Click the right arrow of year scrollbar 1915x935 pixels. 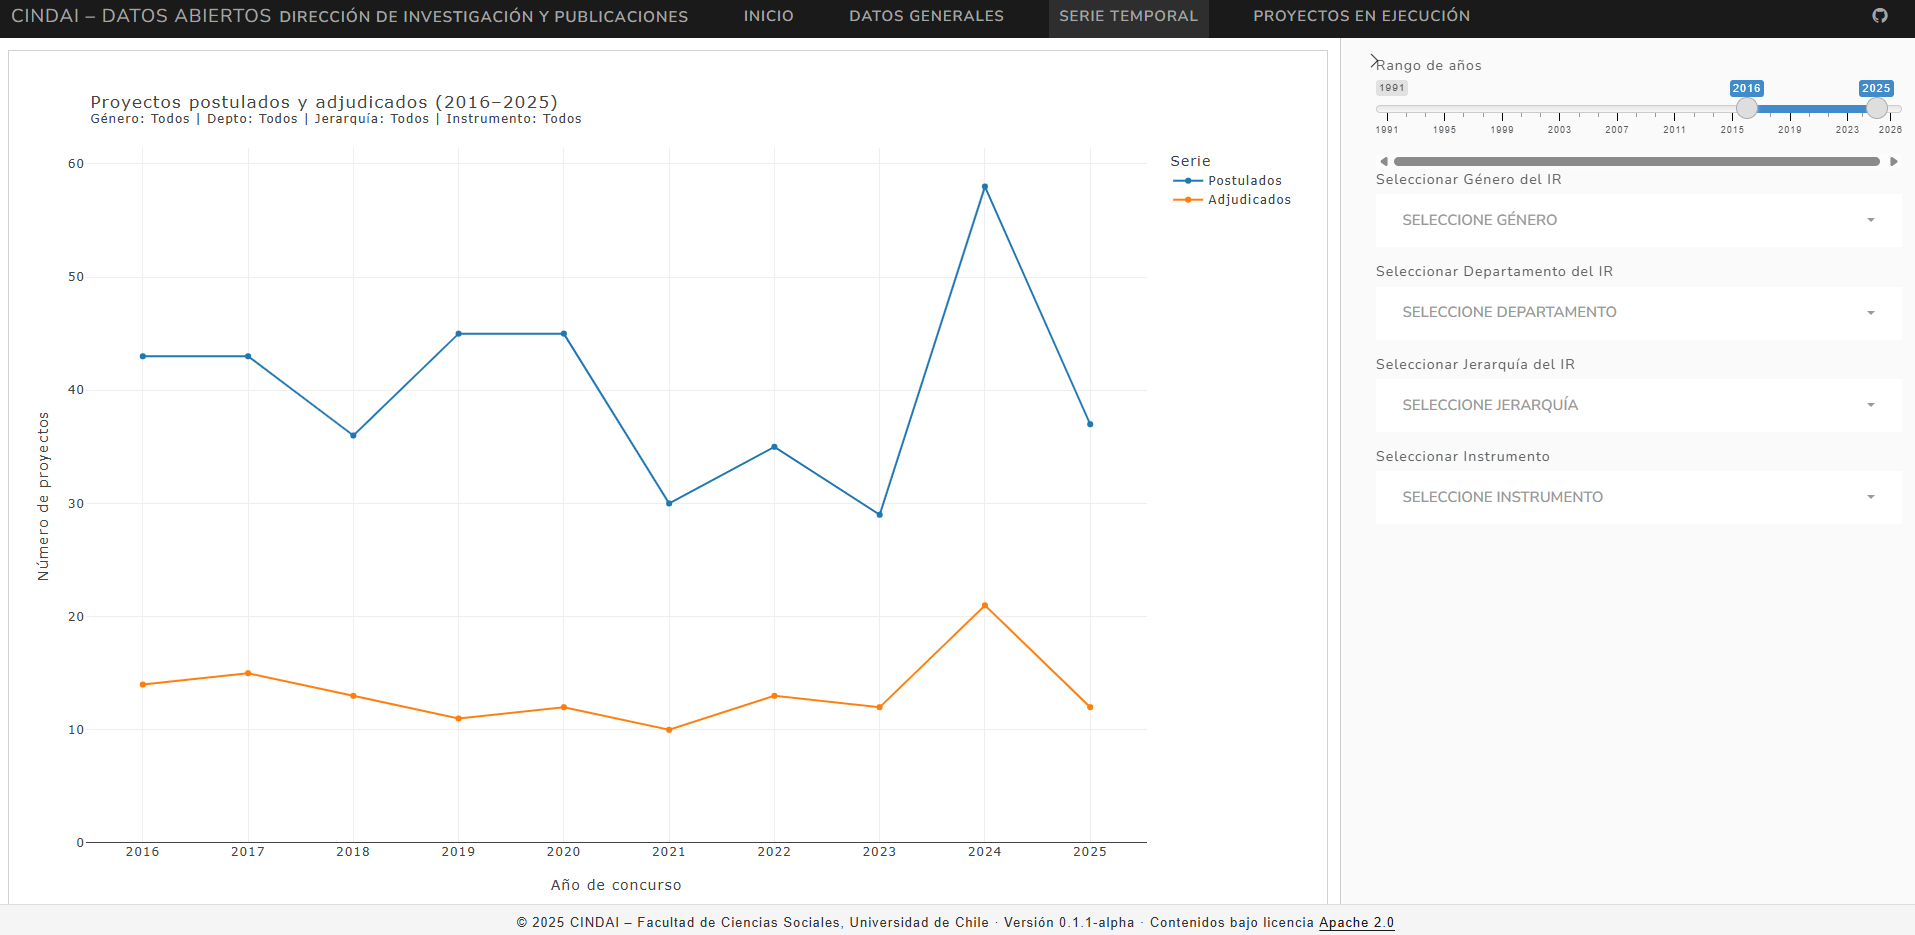click(1893, 161)
